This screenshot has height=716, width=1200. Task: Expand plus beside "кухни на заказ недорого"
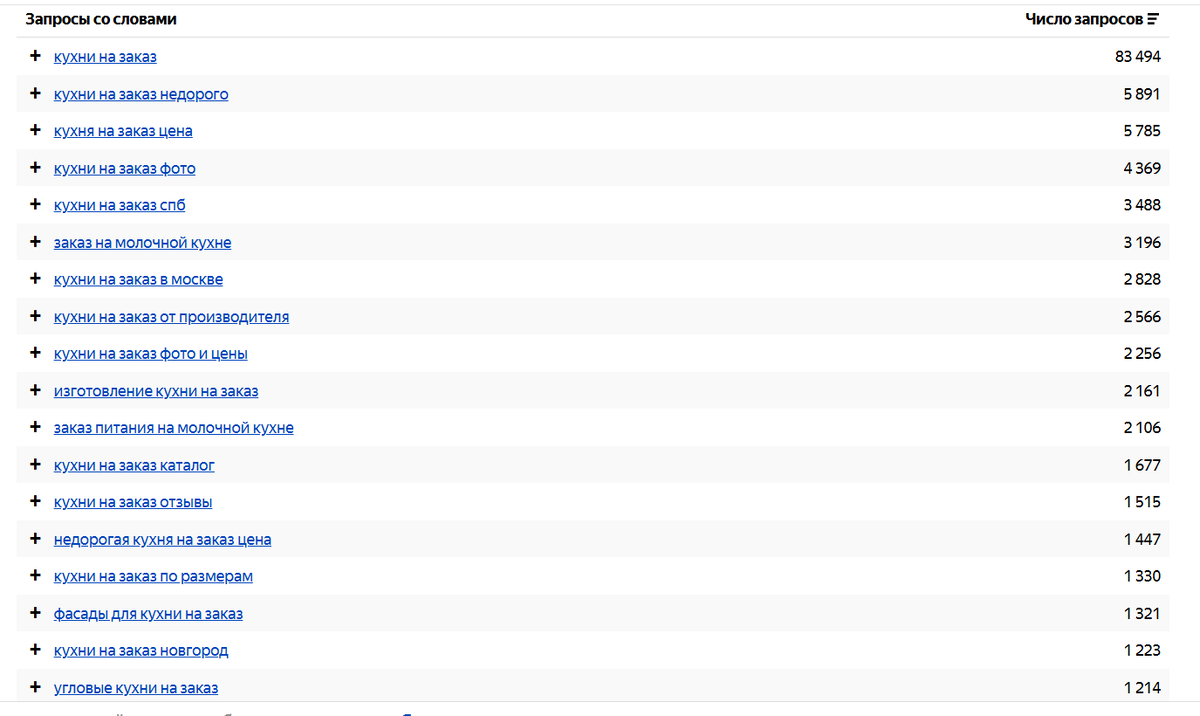pos(35,93)
